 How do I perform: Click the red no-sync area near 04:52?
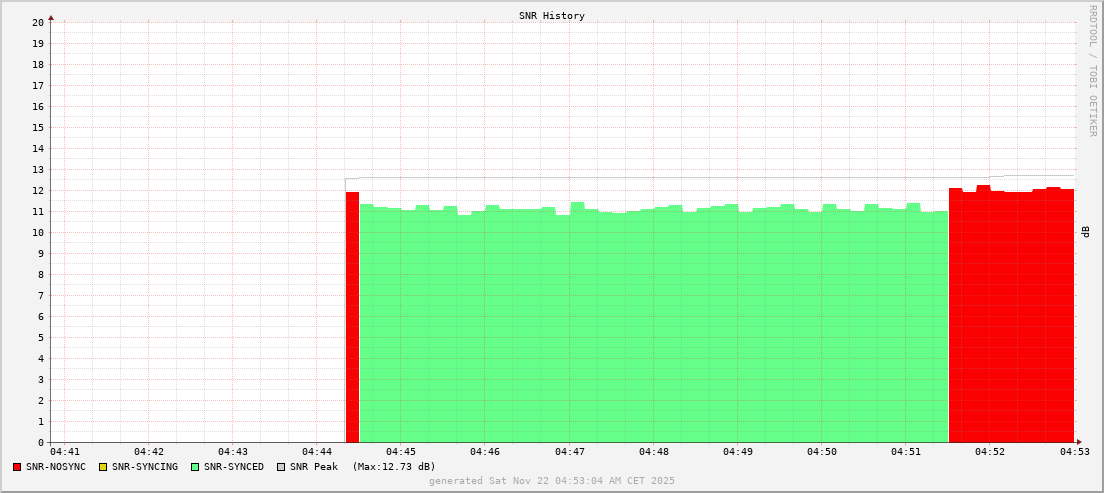pyautogui.click(x=1010, y=320)
